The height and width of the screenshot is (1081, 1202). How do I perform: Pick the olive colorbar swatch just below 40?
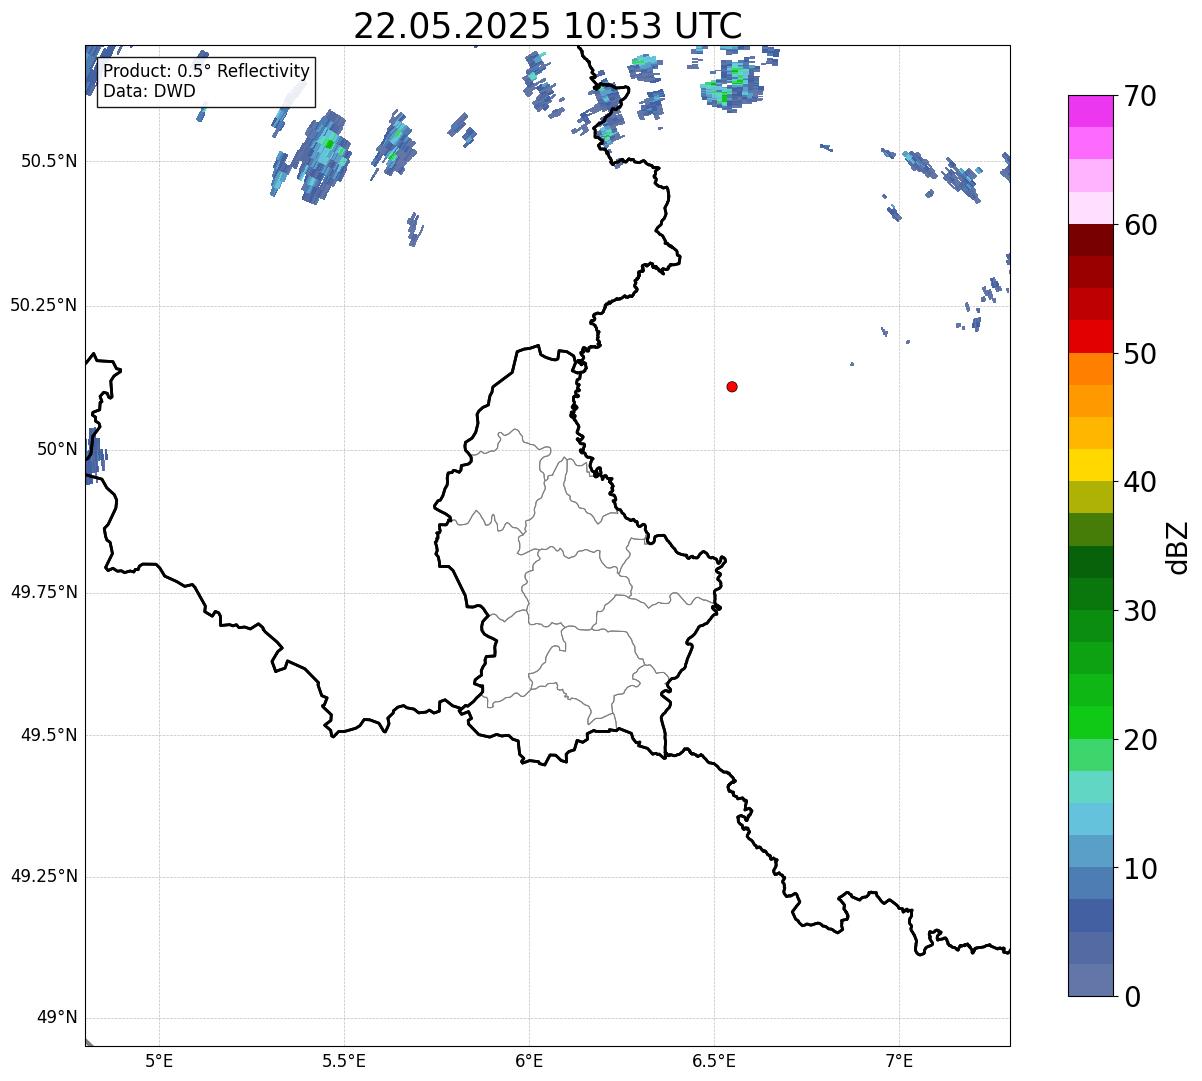click(x=1090, y=497)
